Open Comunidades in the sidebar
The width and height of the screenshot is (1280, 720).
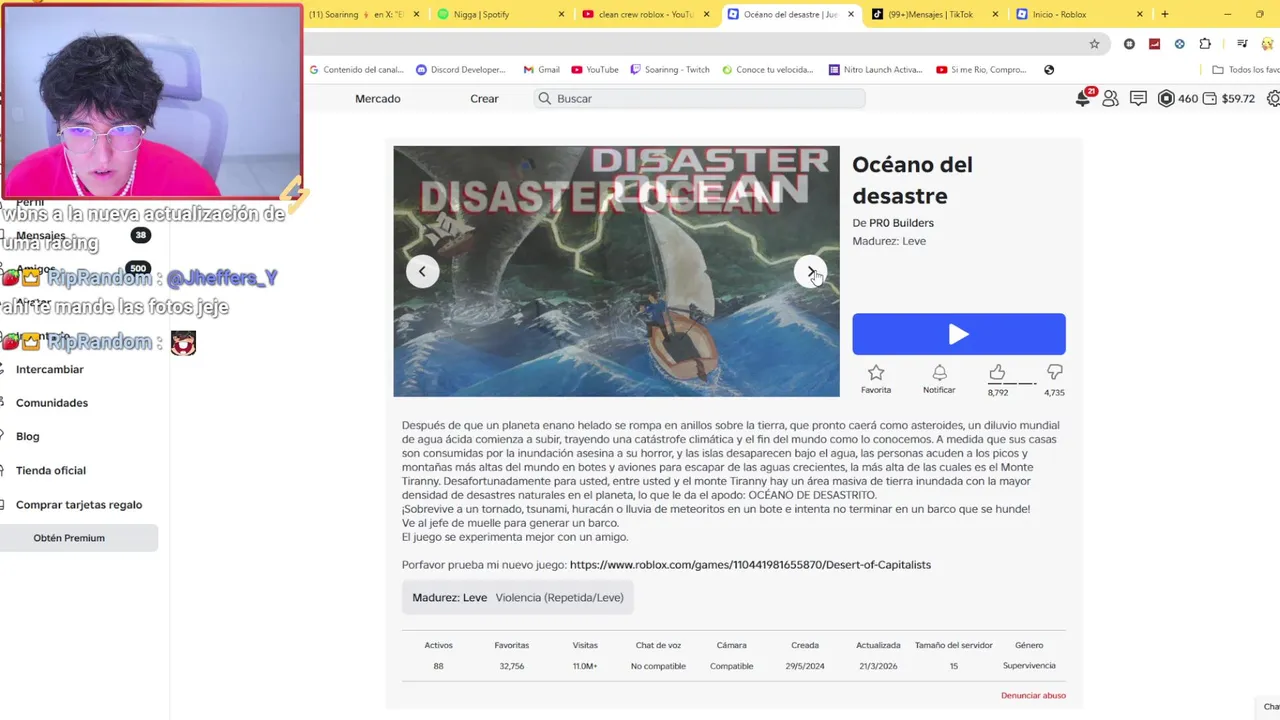click(52, 403)
